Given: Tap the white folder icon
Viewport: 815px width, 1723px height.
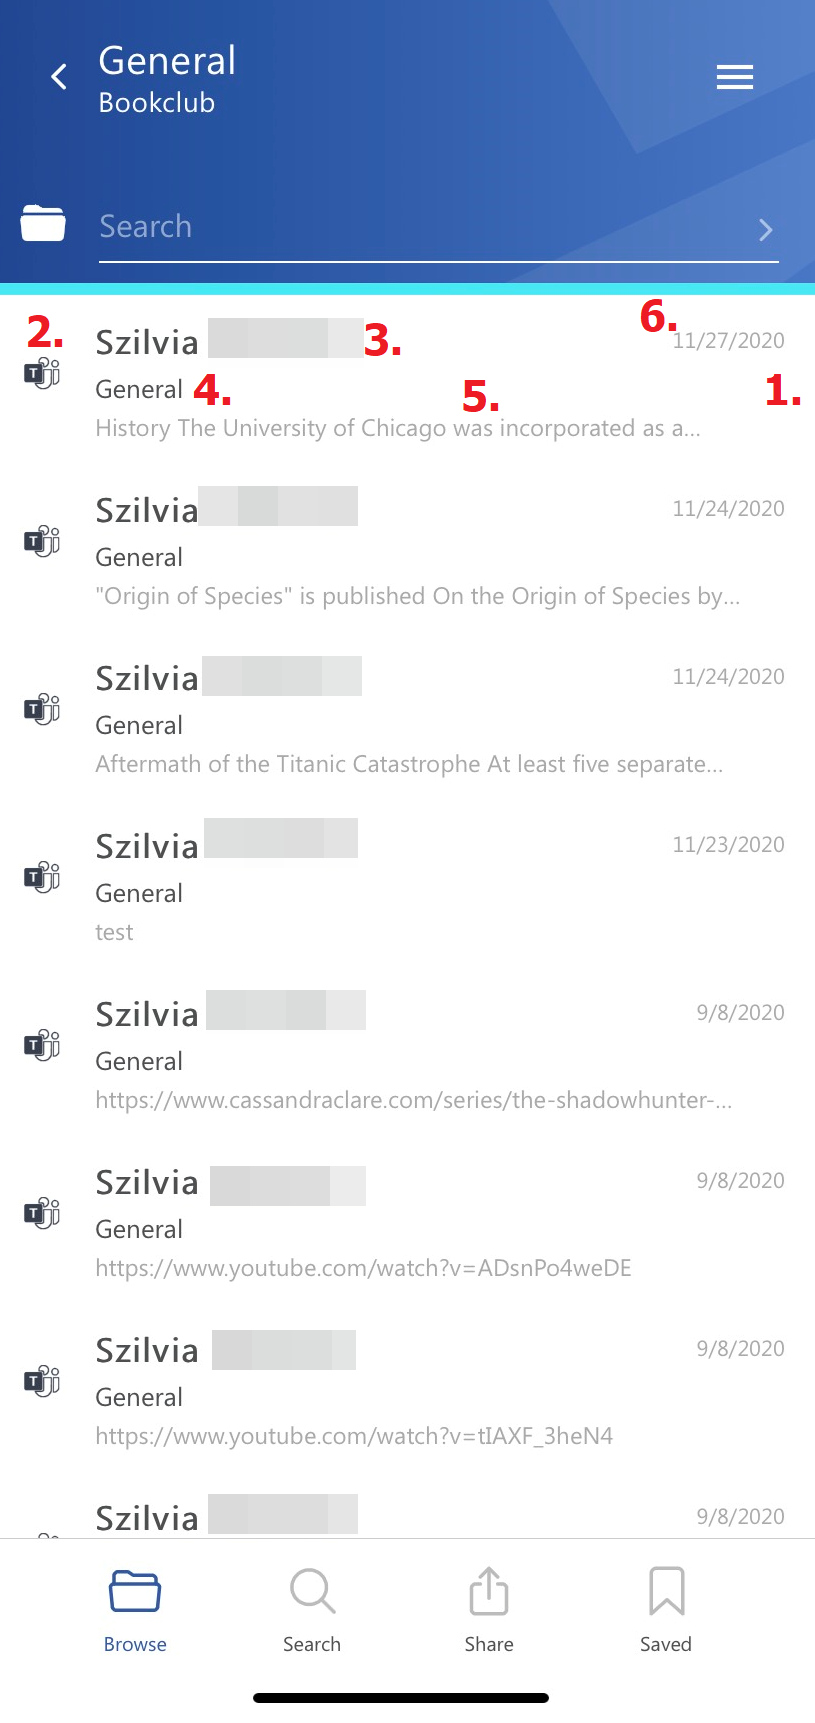Looking at the screenshot, I should (43, 223).
